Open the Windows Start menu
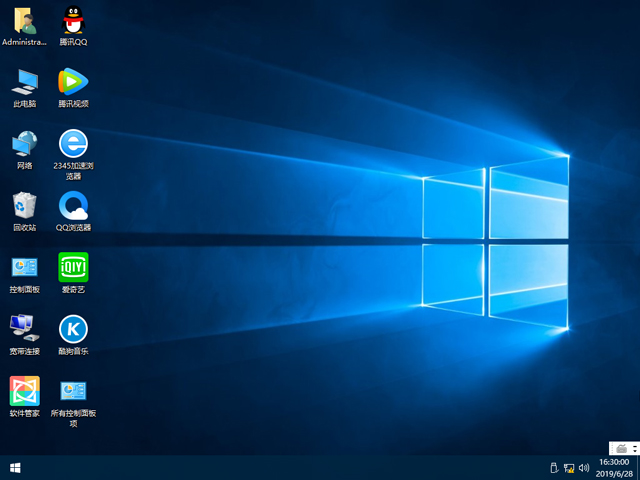 (15, 468)
